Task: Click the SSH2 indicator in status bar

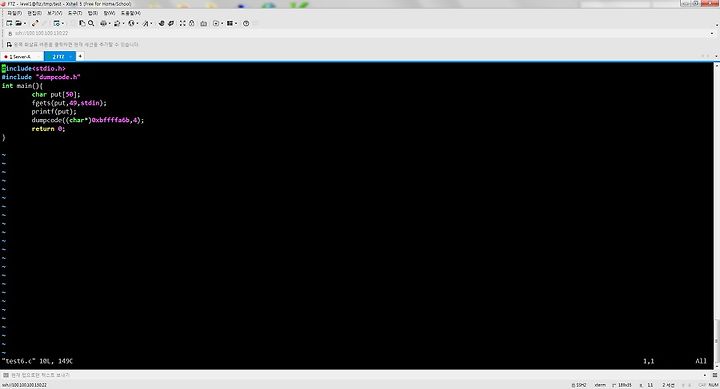Action: 579,385
